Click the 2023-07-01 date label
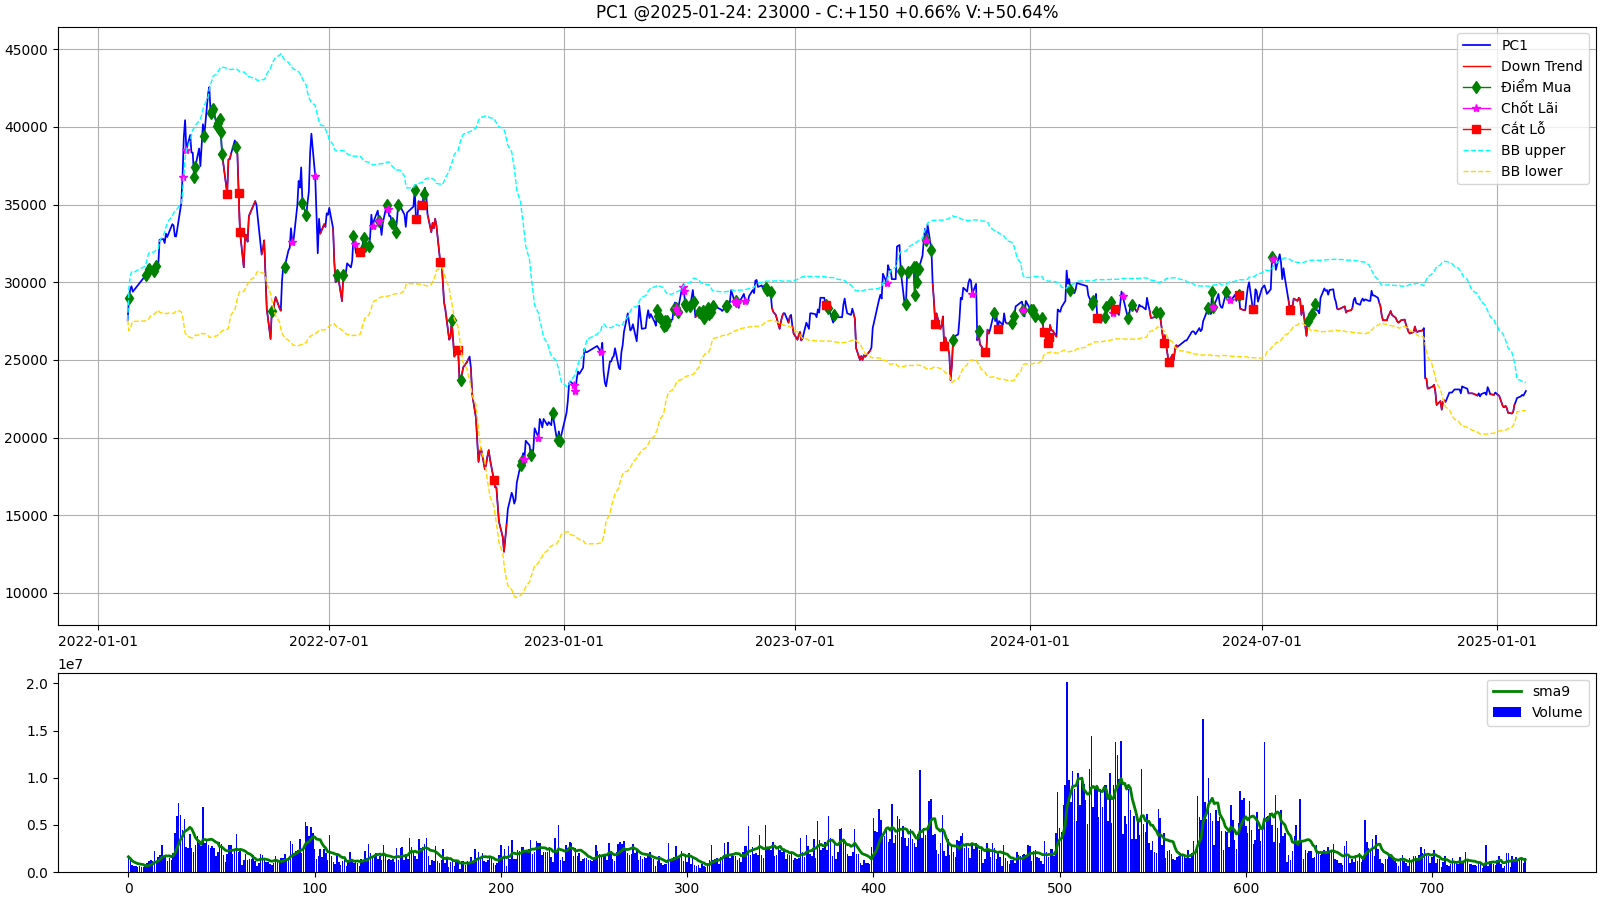This screenshot has height=900, width=1600. [795, 641]
